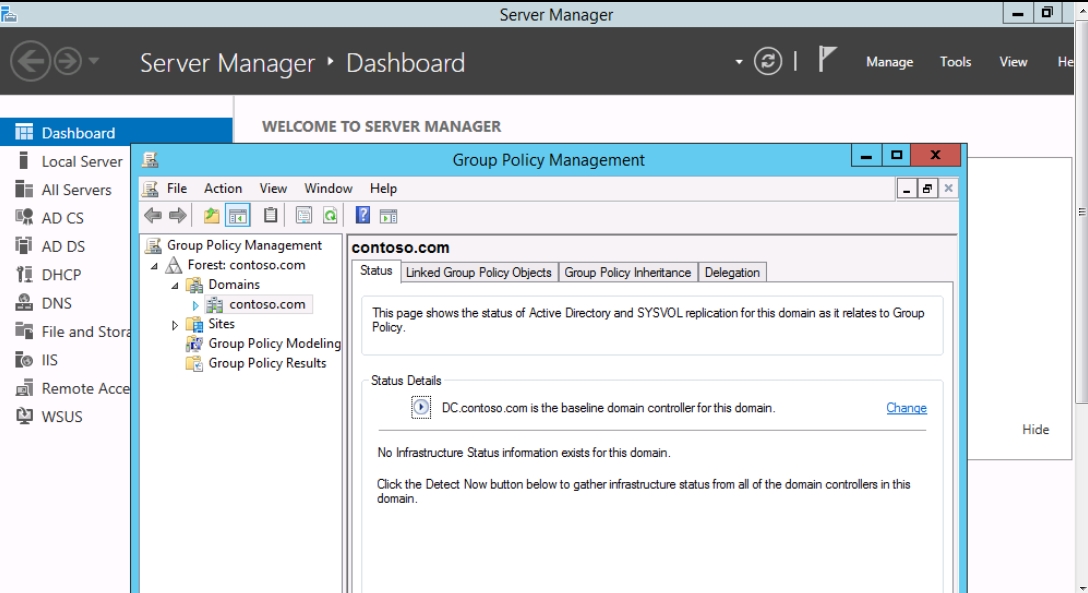Click the Server Manager refresh icon
The width and height of the screenshot is (1088, 593).
(768, 61)
